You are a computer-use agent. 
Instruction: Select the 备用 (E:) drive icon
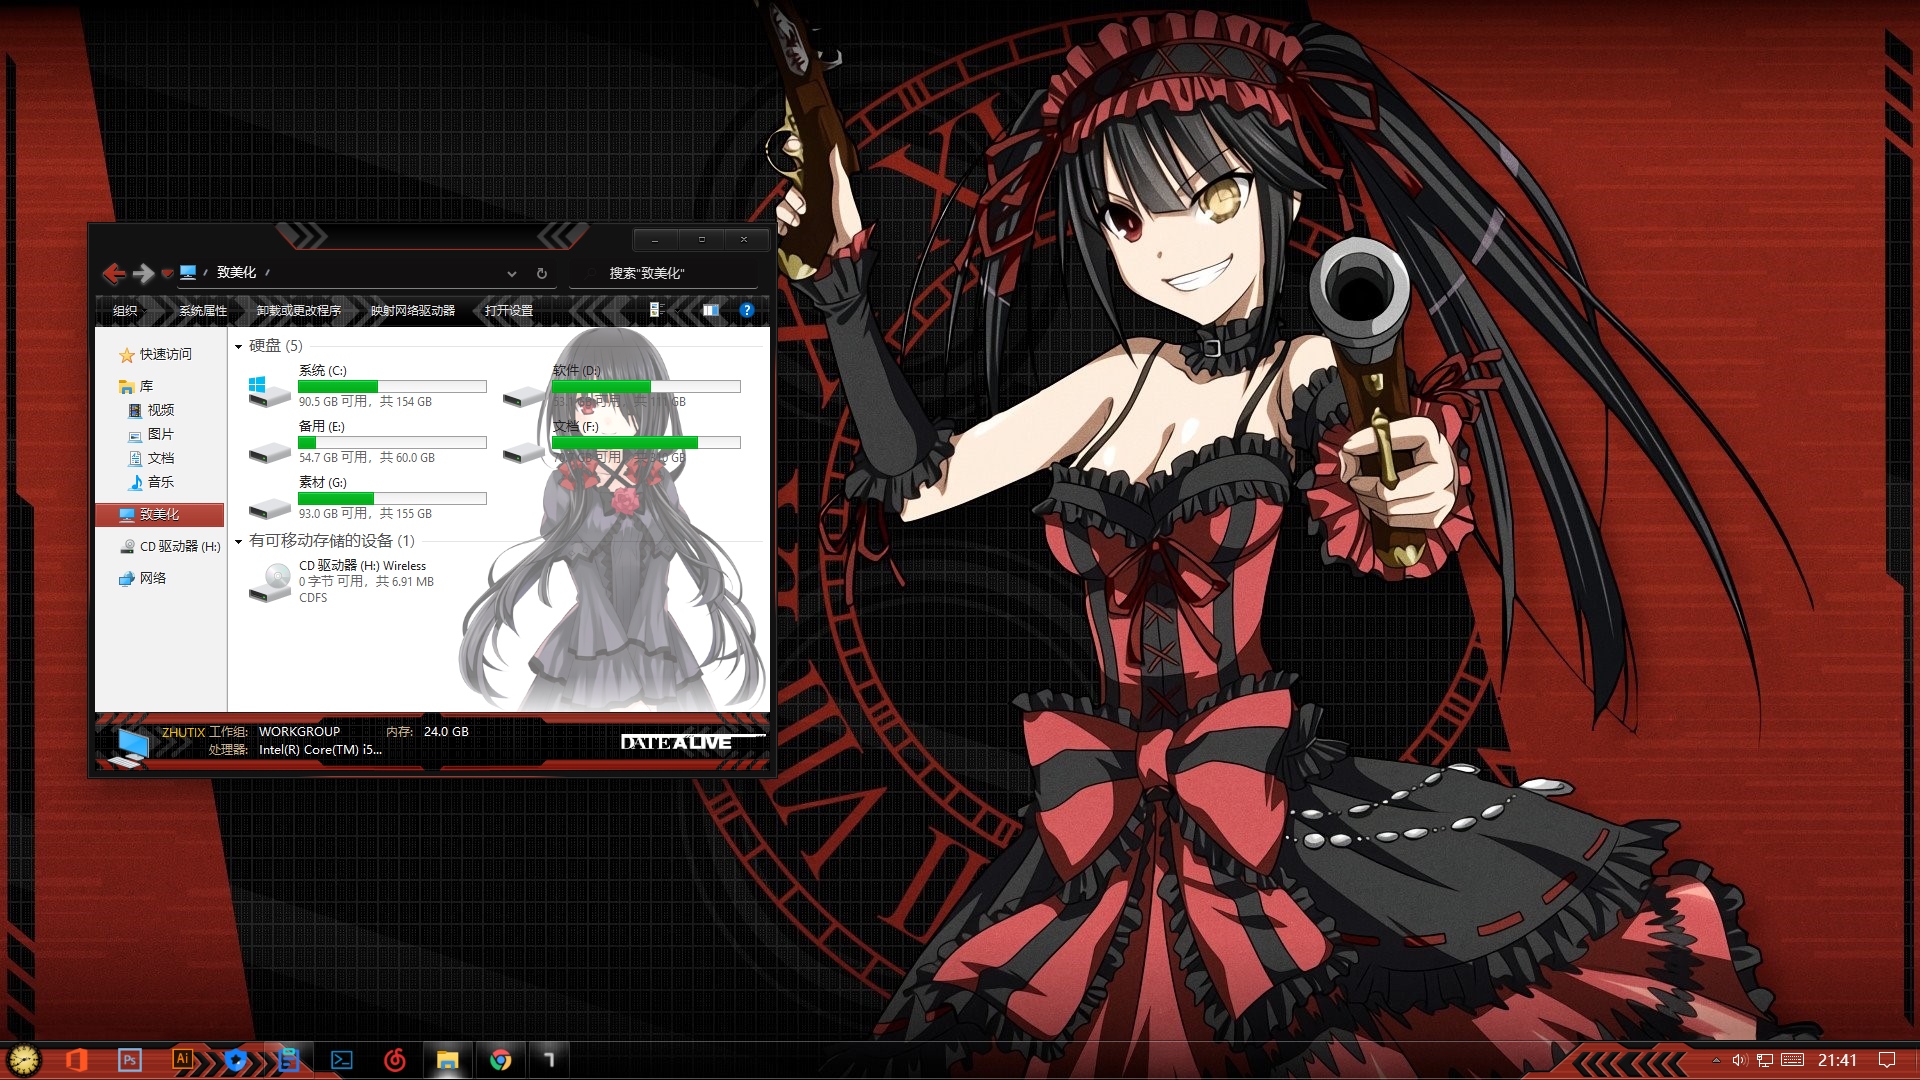click(x=269, y=453)
